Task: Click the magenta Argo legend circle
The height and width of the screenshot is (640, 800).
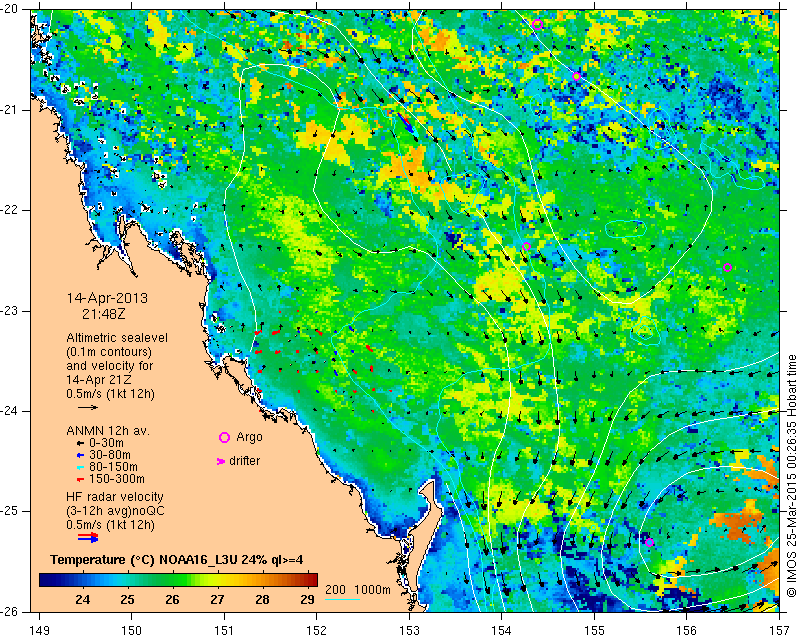Action: [x=224, y=437]
